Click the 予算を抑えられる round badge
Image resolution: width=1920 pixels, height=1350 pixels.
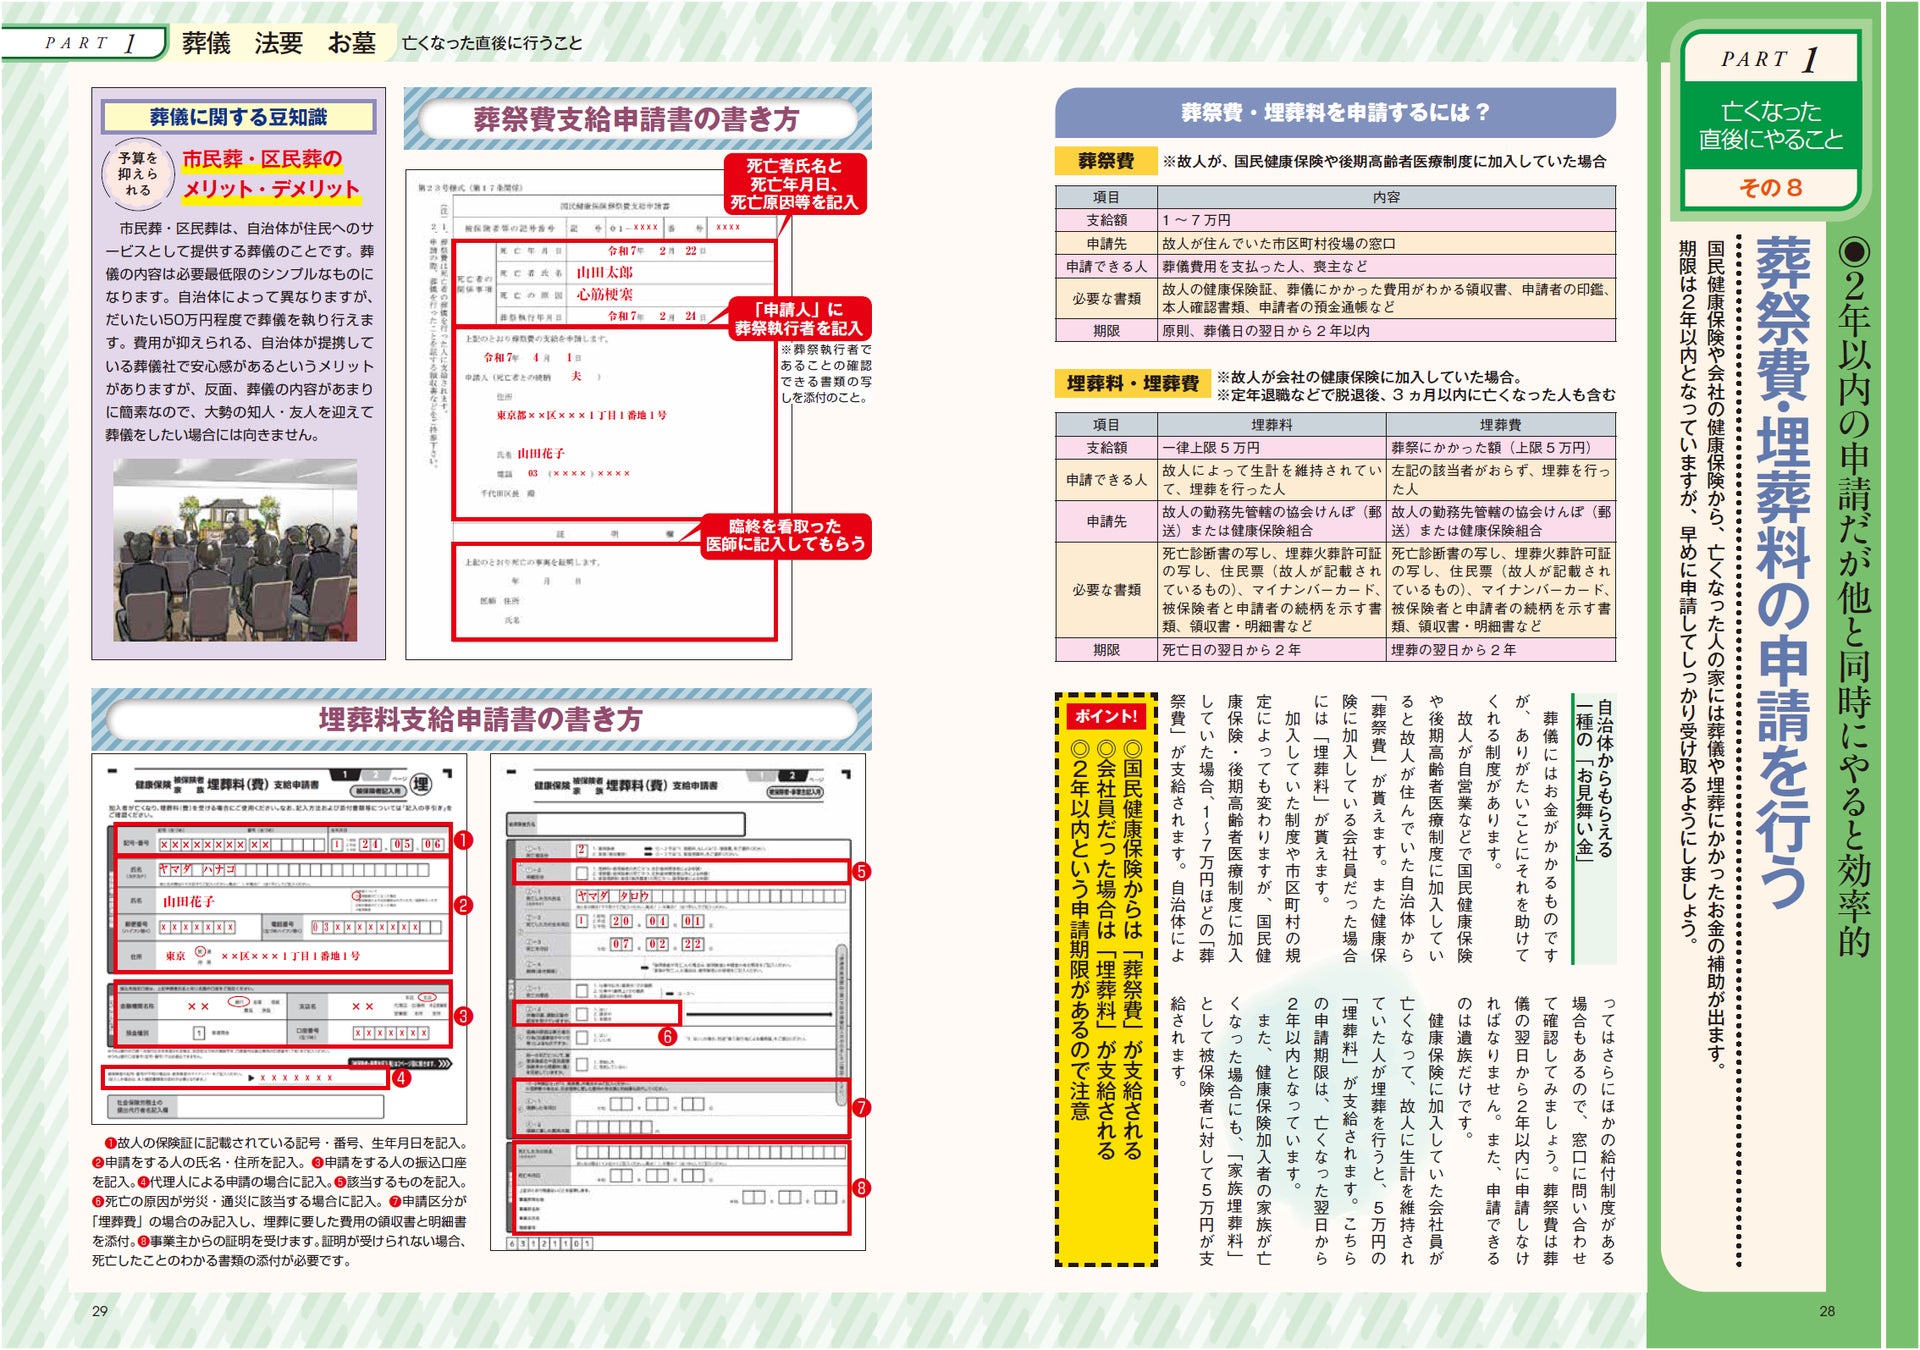tap(138, 174)
